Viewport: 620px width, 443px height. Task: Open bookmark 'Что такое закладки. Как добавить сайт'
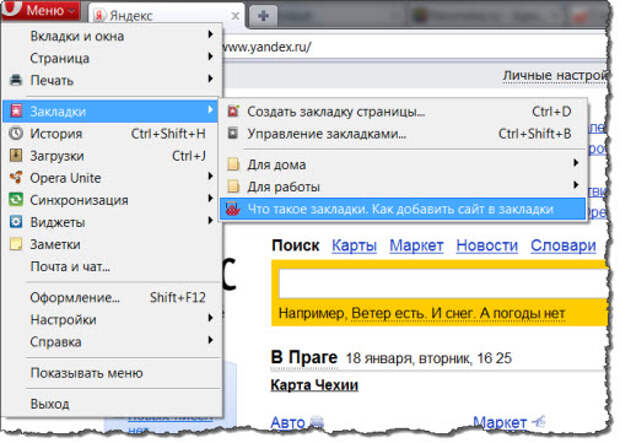[403, 209]
